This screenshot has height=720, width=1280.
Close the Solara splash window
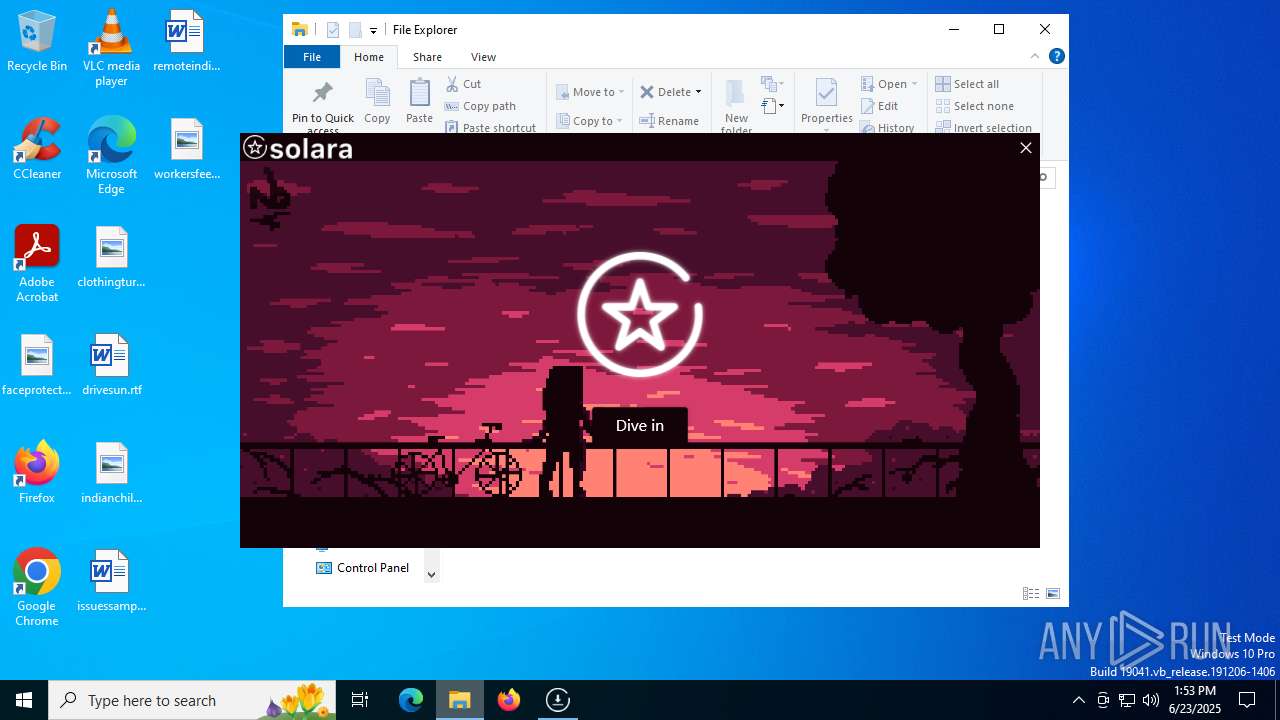coord(1025,148)
